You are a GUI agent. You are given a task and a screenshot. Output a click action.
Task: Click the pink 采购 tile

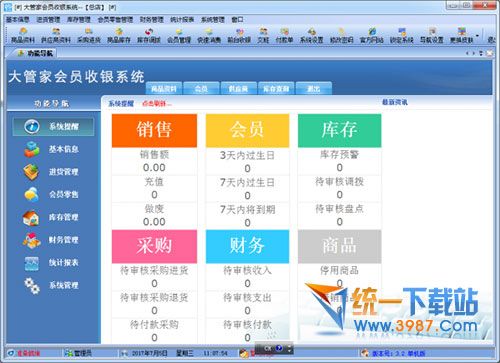154,246
